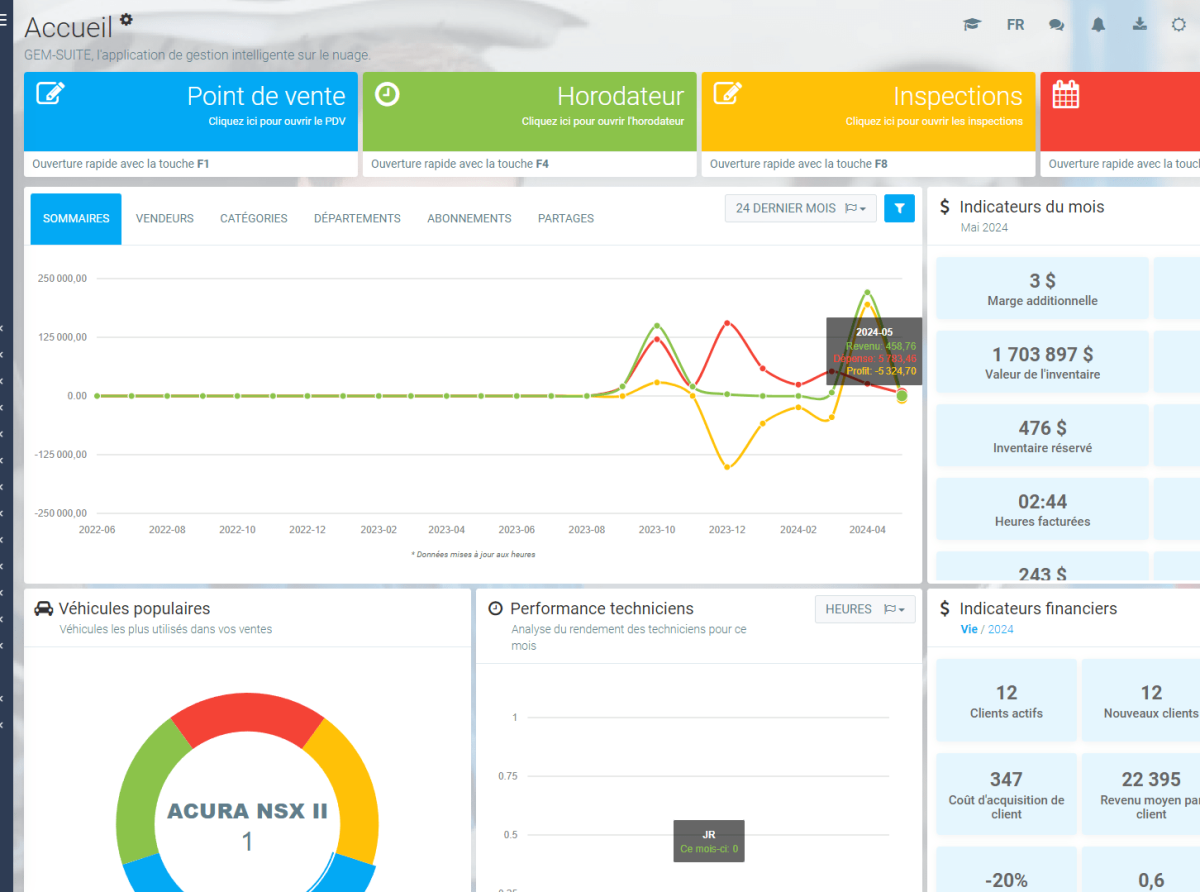The height and width of the screenshot is (892, 1200).
Task: Click 'Ouverture rapide avec la touche F1' text
Action: 121,164
